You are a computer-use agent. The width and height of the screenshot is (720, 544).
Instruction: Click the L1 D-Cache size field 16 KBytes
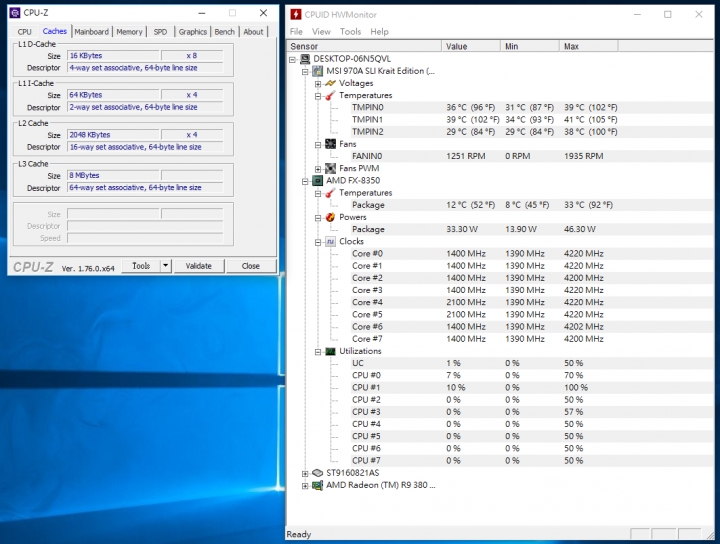113,56
